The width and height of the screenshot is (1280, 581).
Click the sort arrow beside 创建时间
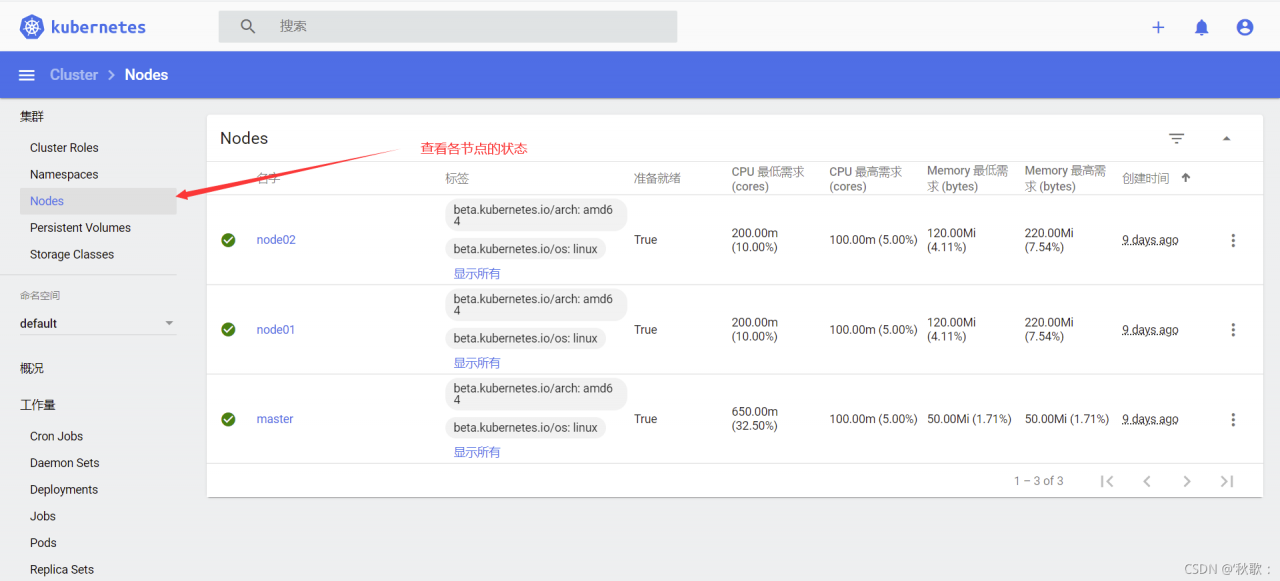click(1186, 178)
